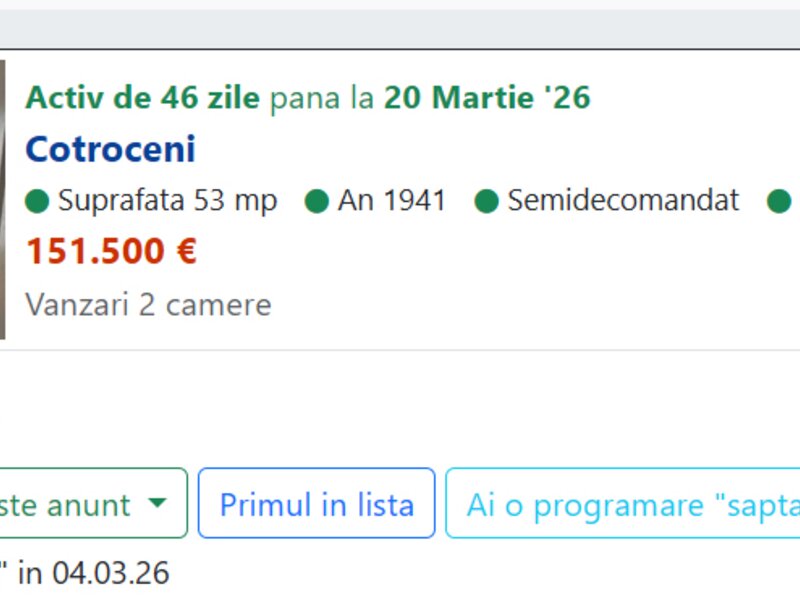Select the Vanzari 2 camere category text
This screenshot has width=800, height=600.
coord(148,304)
